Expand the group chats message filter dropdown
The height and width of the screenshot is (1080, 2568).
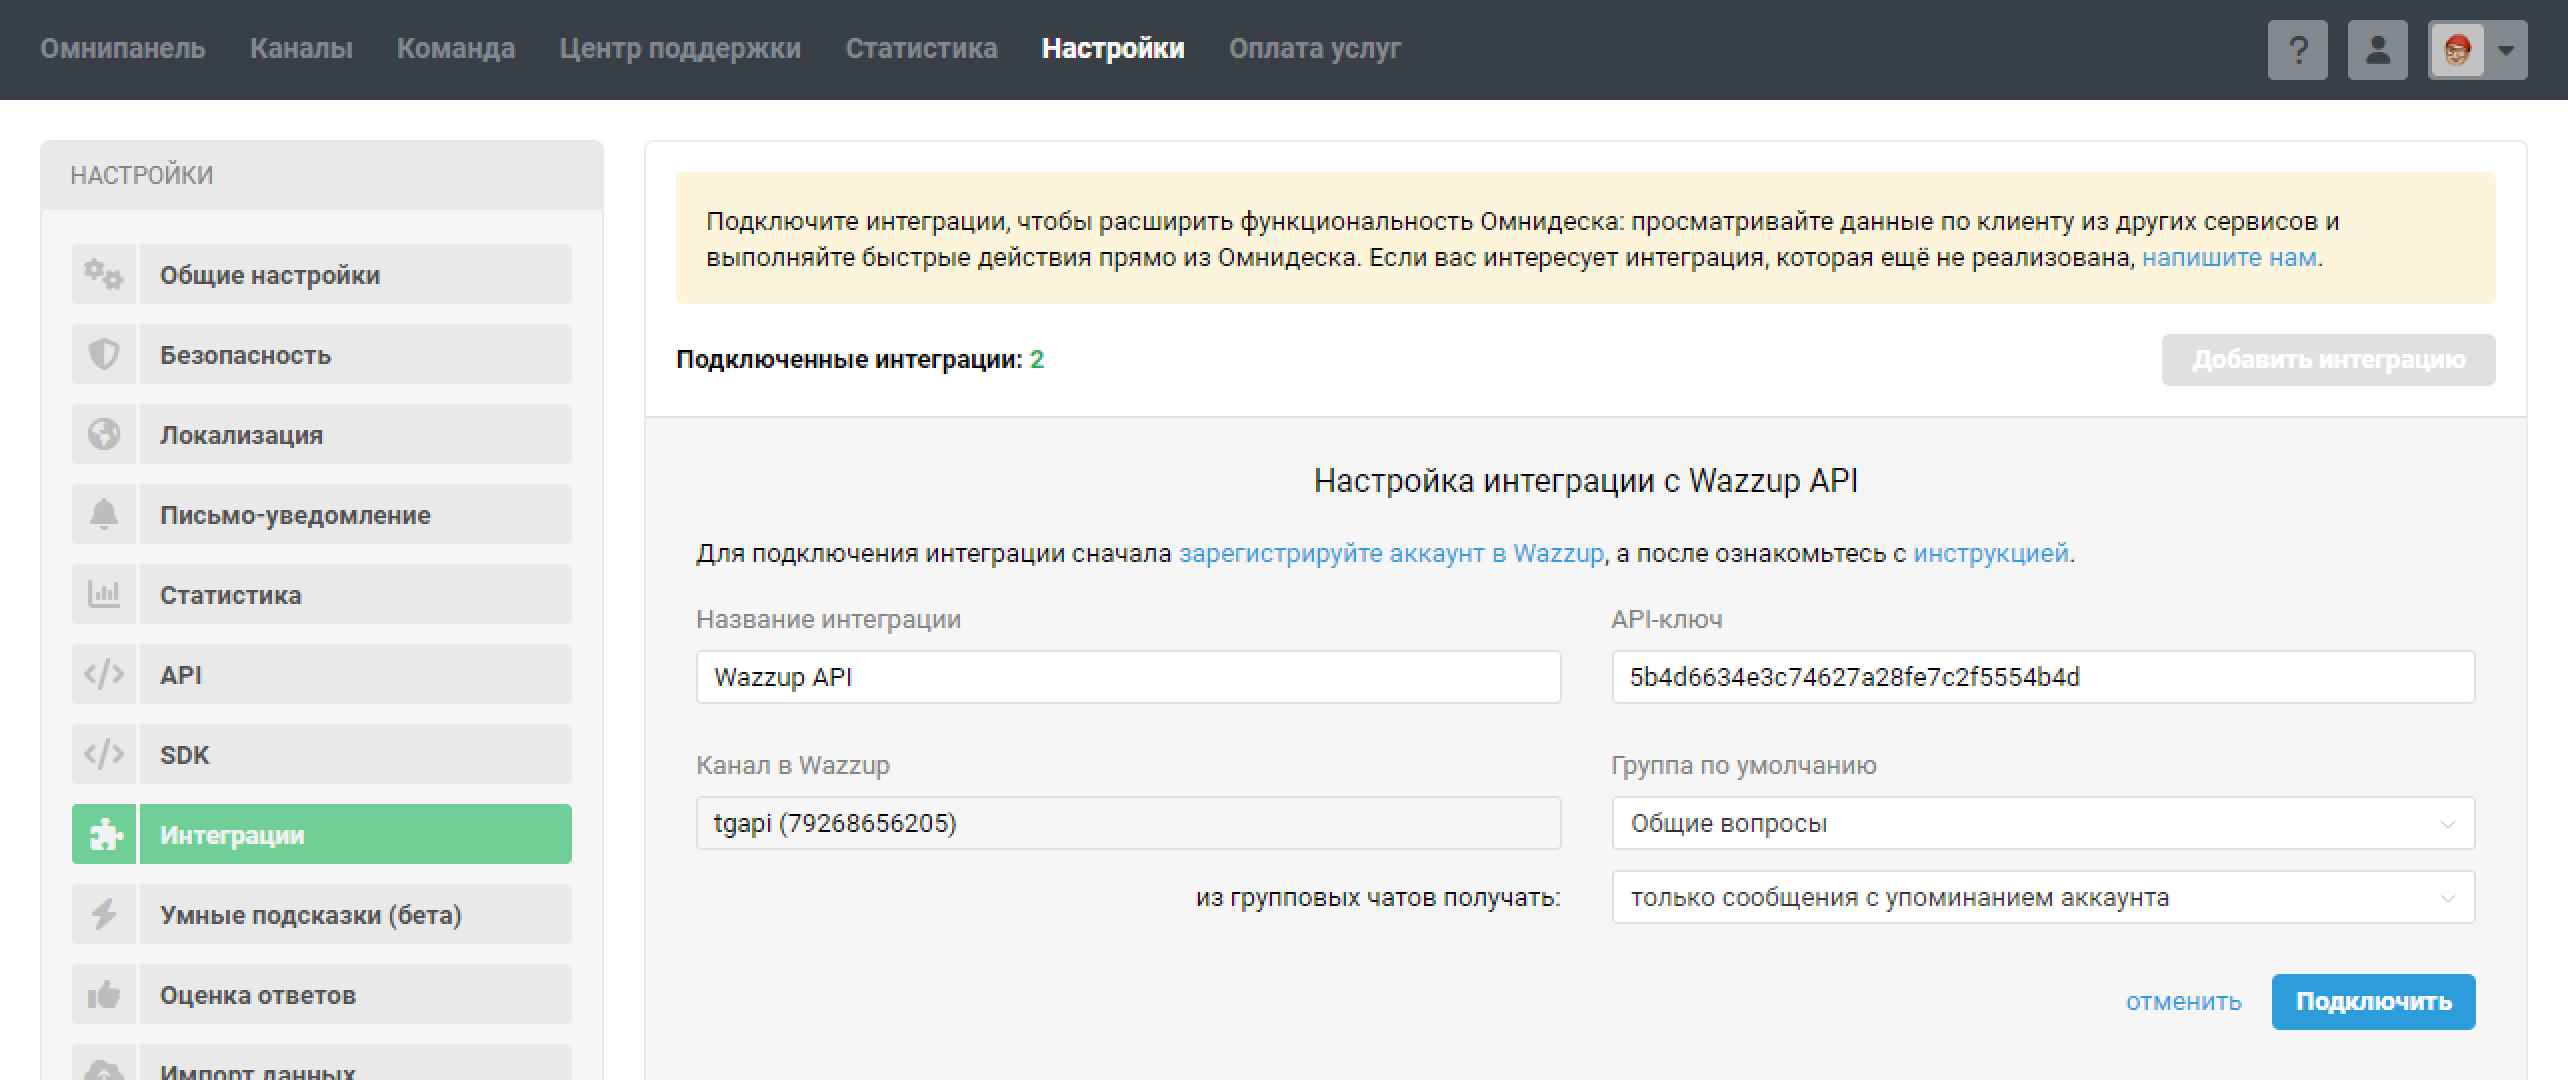2042,897
